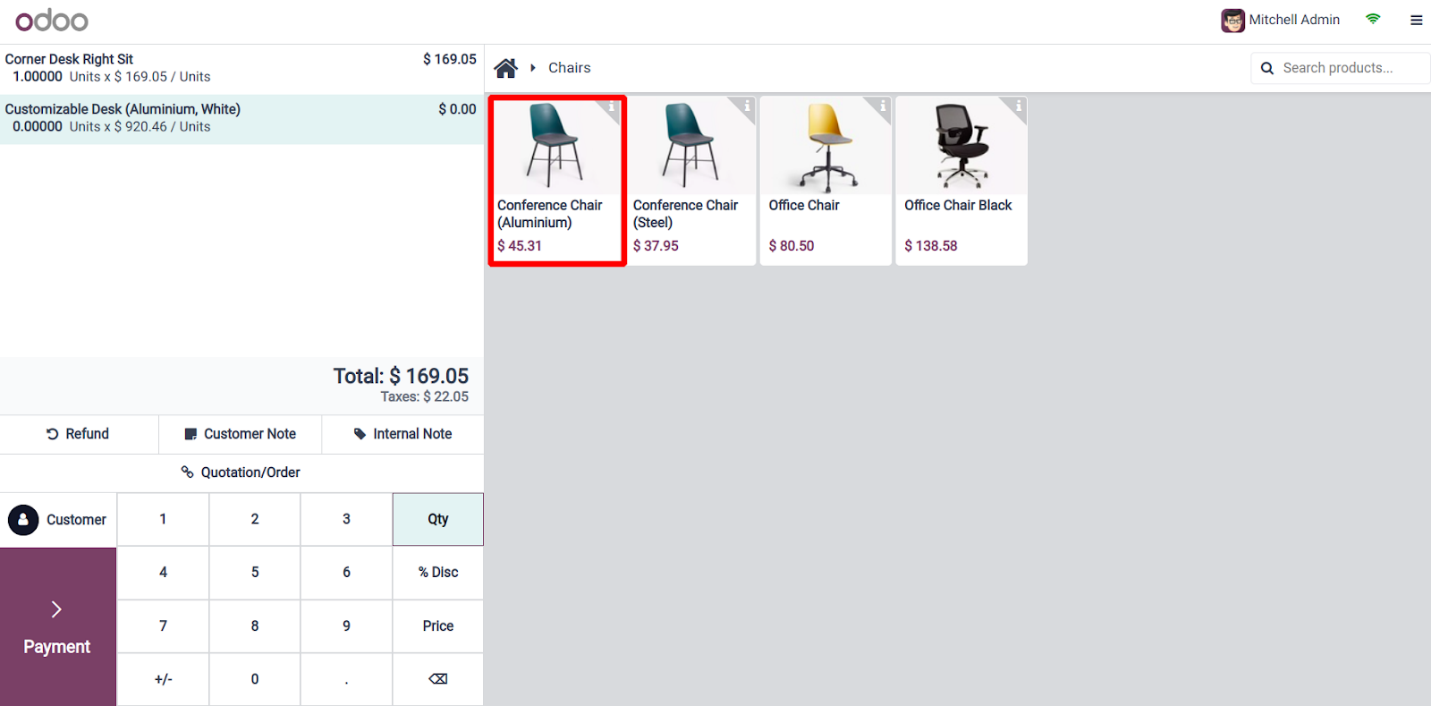Go to Payment screen

pyautogui.click(x=58, y=627)
